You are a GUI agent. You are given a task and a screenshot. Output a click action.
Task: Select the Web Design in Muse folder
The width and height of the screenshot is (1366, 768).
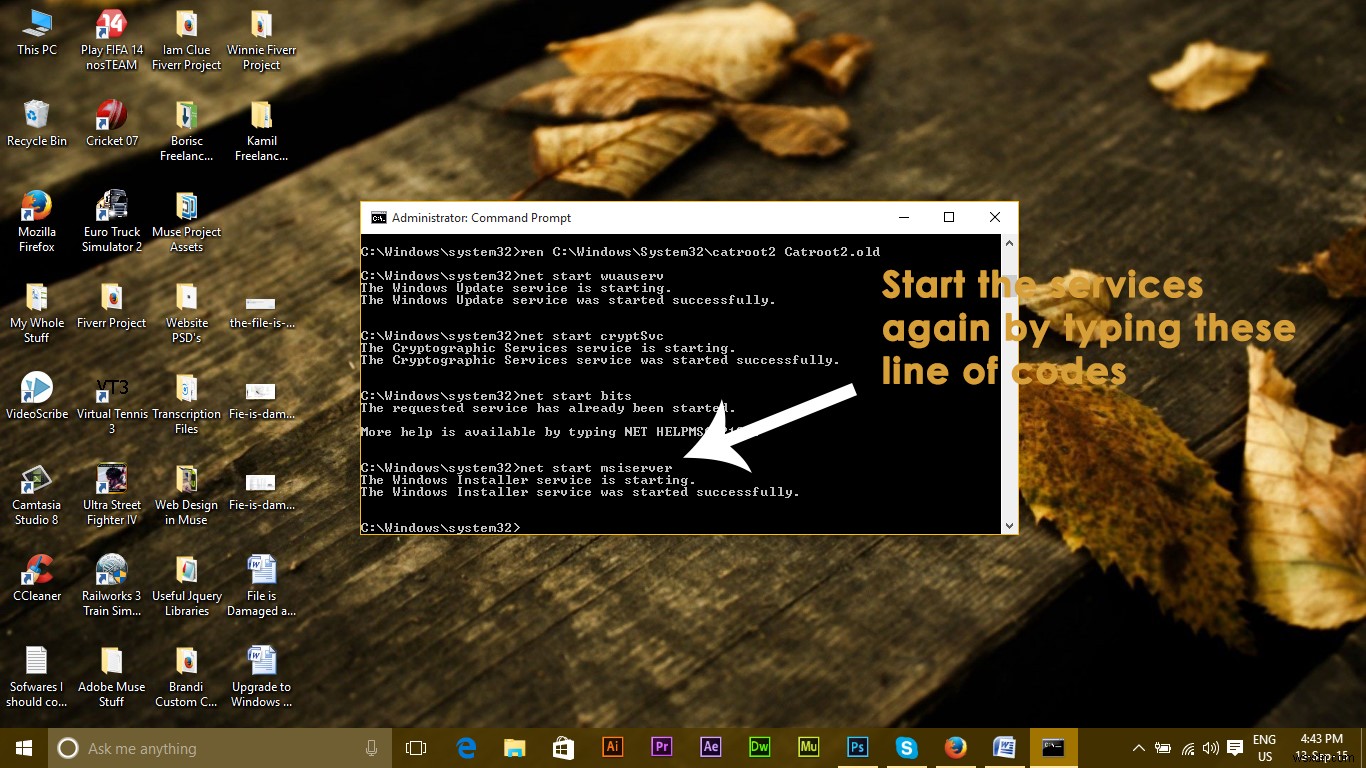[187, 495]
